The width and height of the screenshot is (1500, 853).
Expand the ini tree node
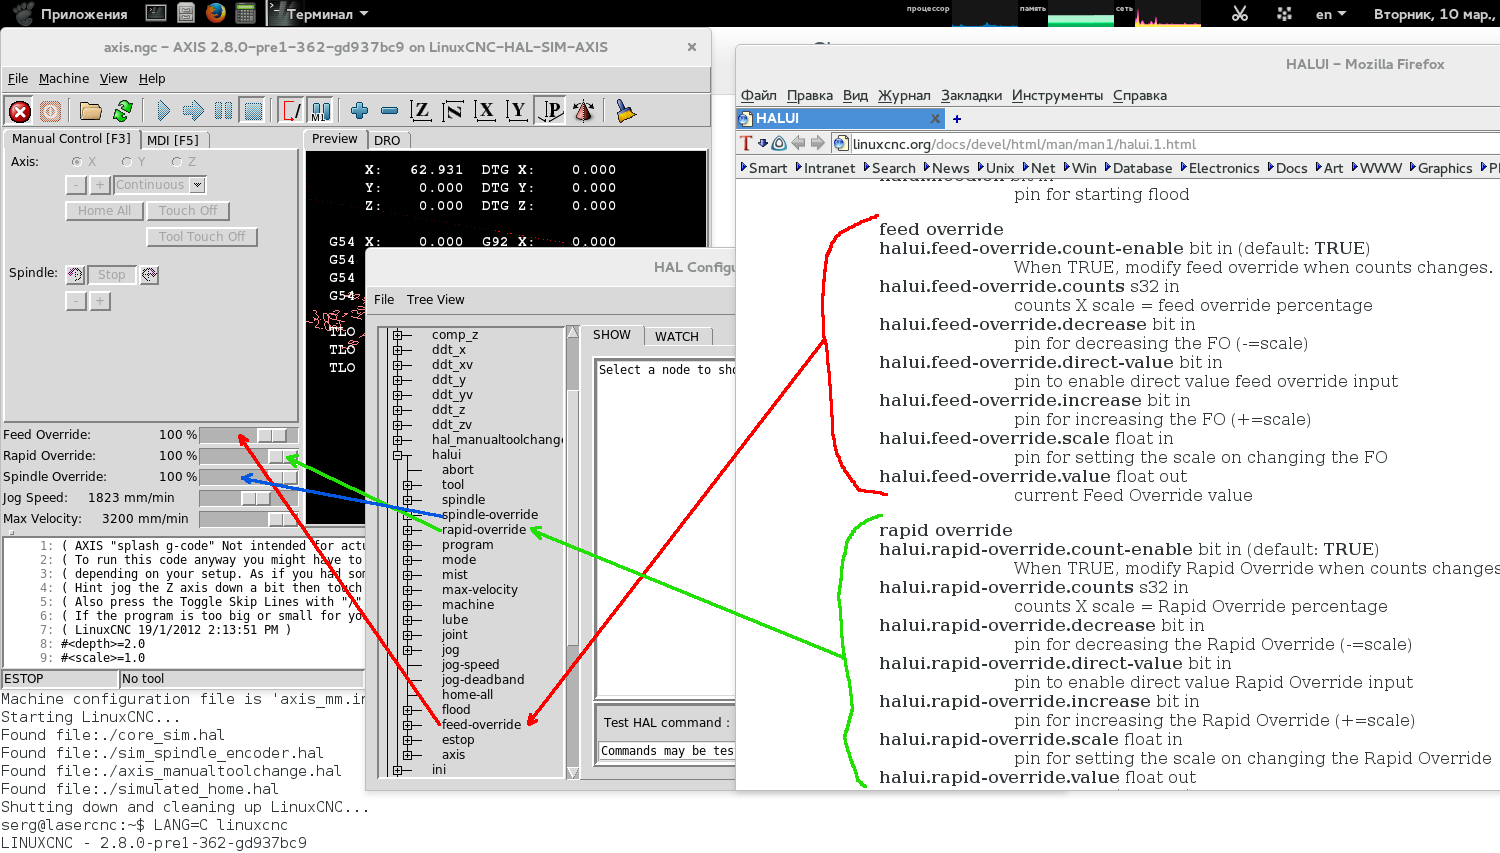[398, 770]
